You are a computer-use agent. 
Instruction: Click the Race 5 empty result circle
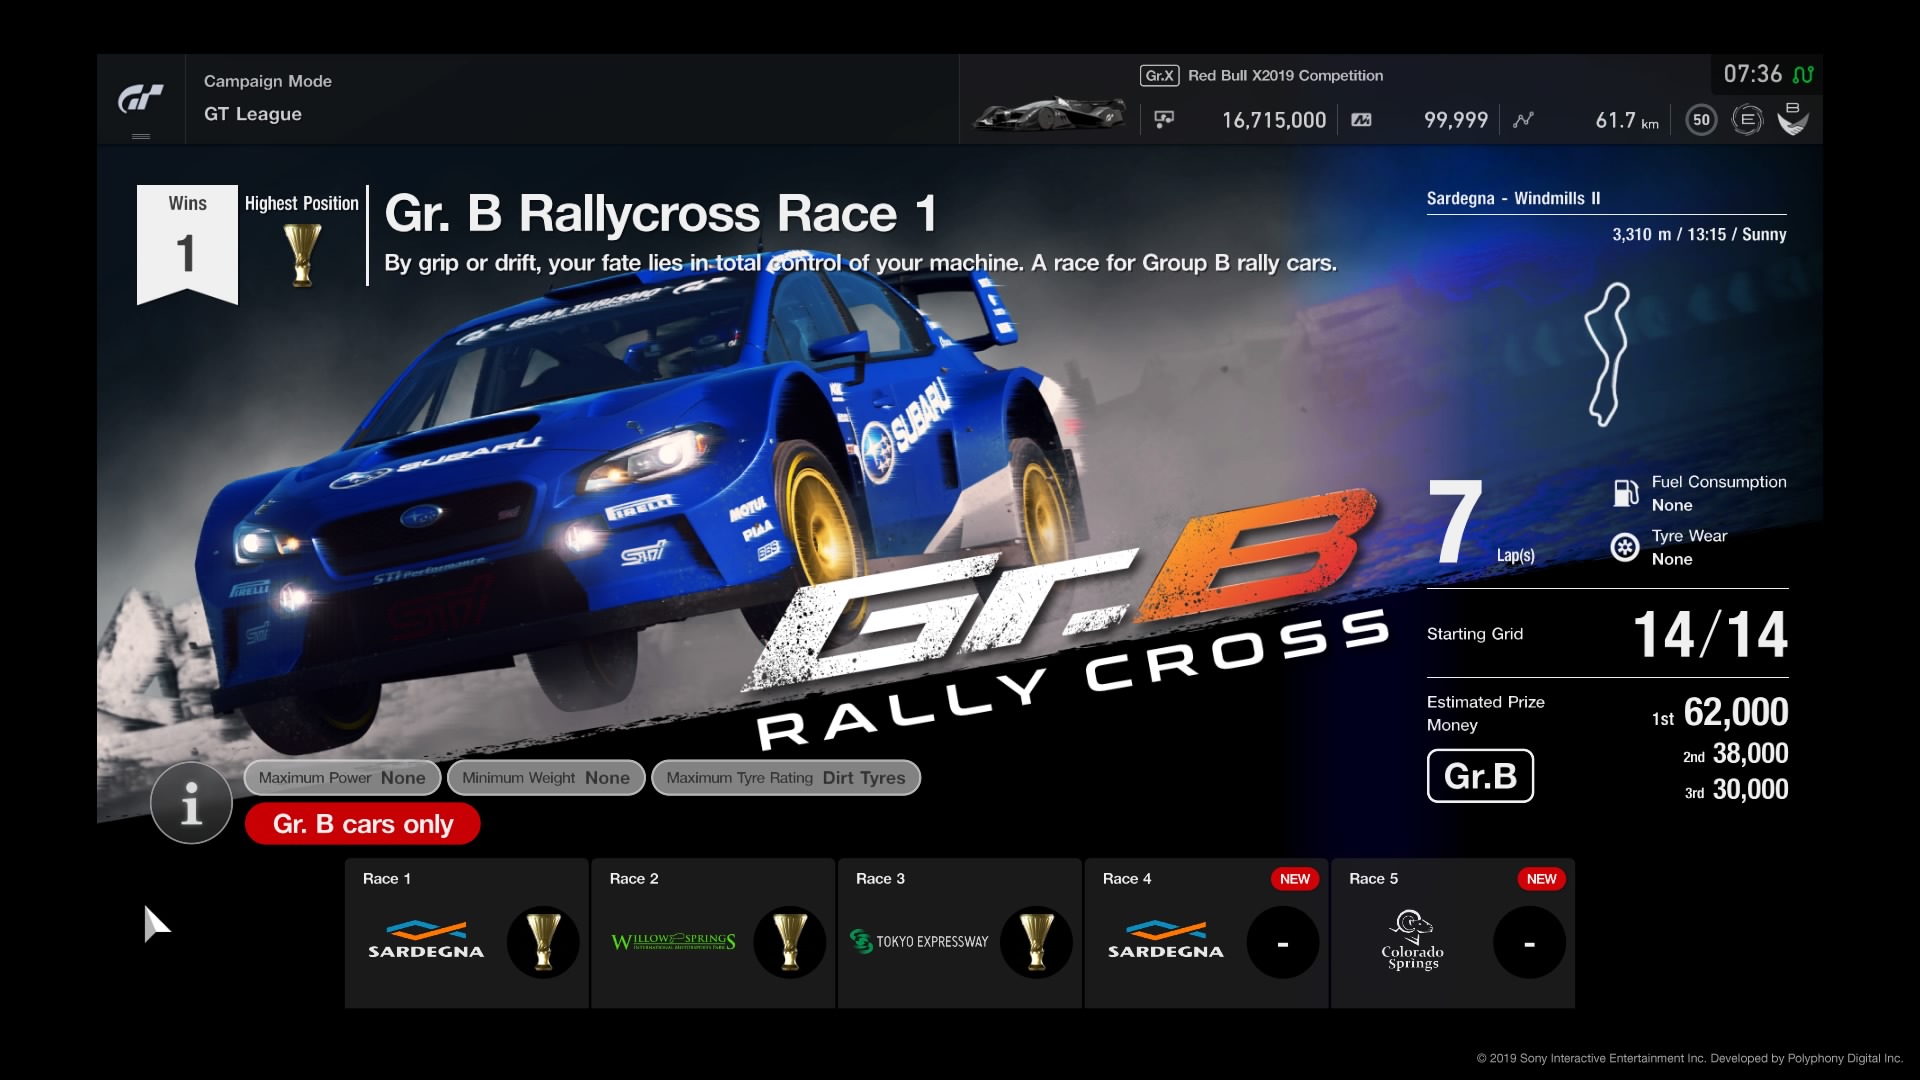pos(1529,942)
